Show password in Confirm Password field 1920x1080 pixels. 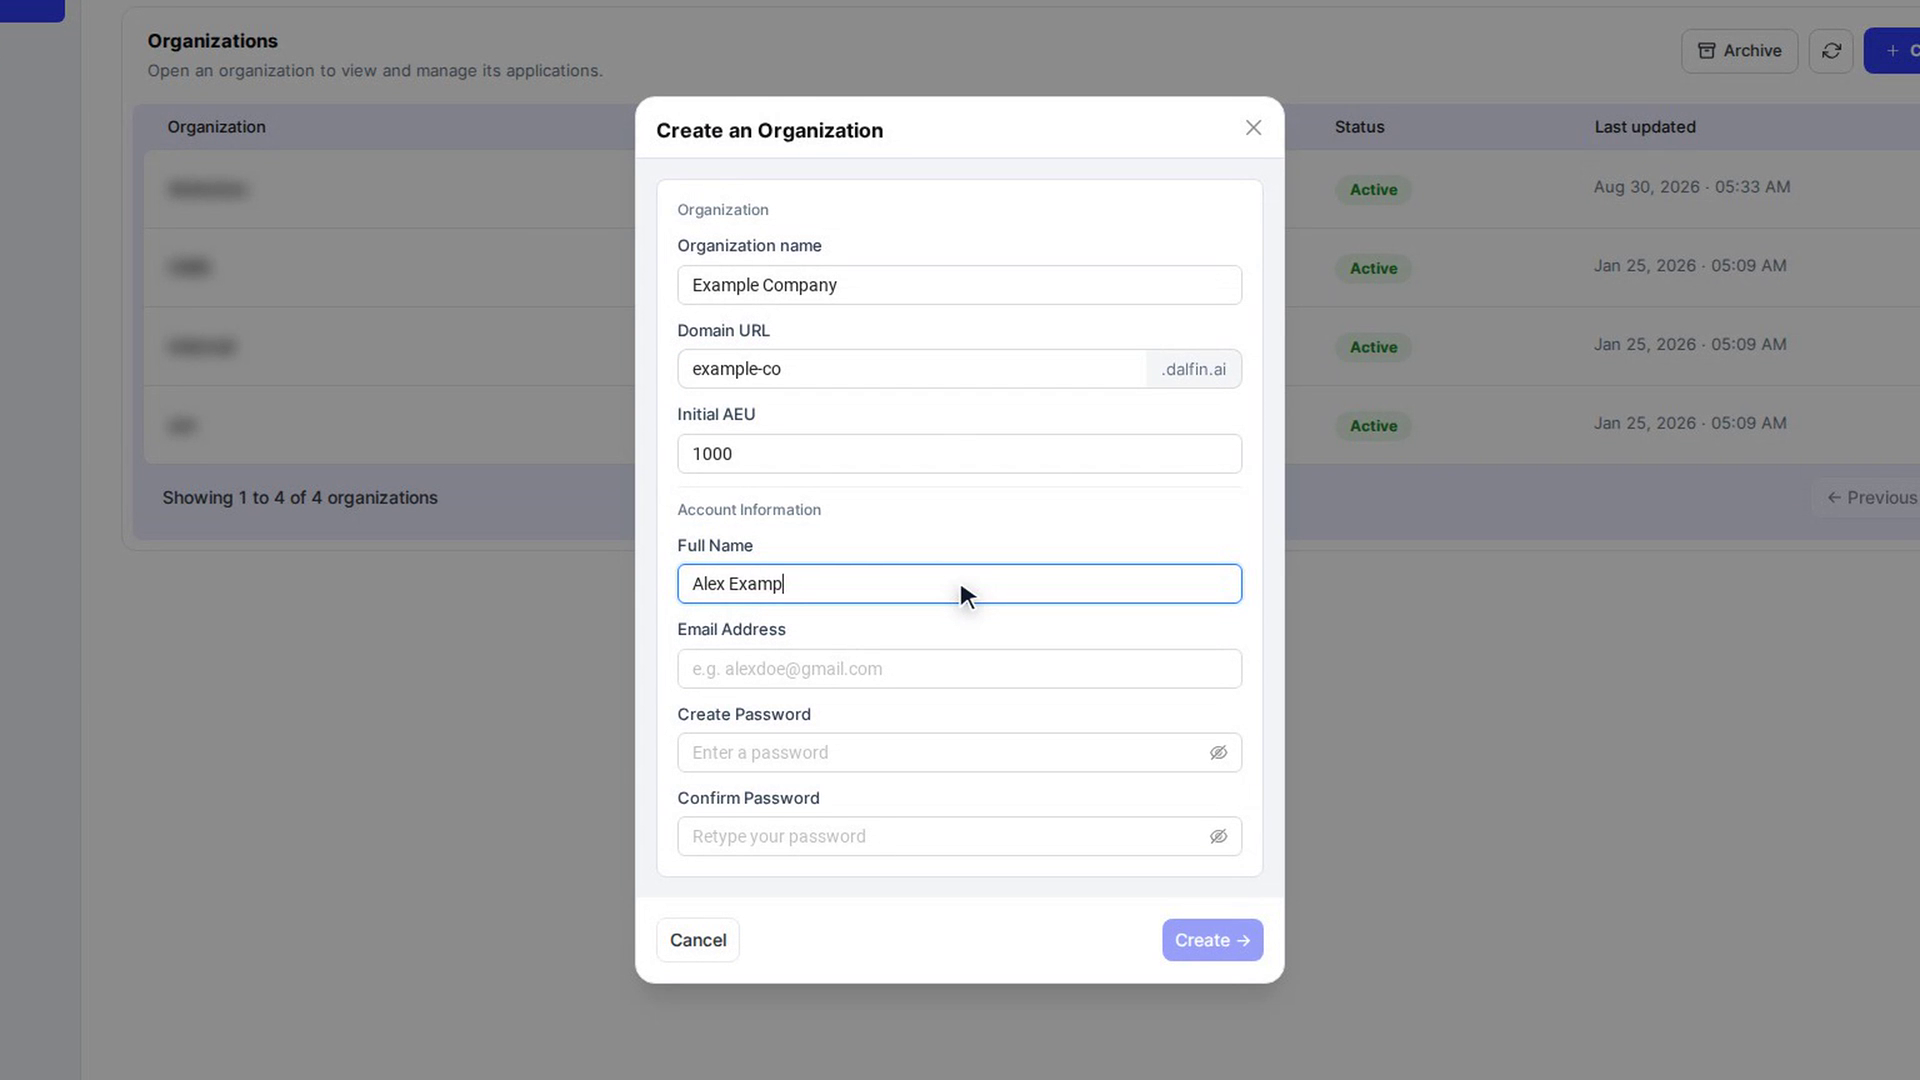point(1218,837)
